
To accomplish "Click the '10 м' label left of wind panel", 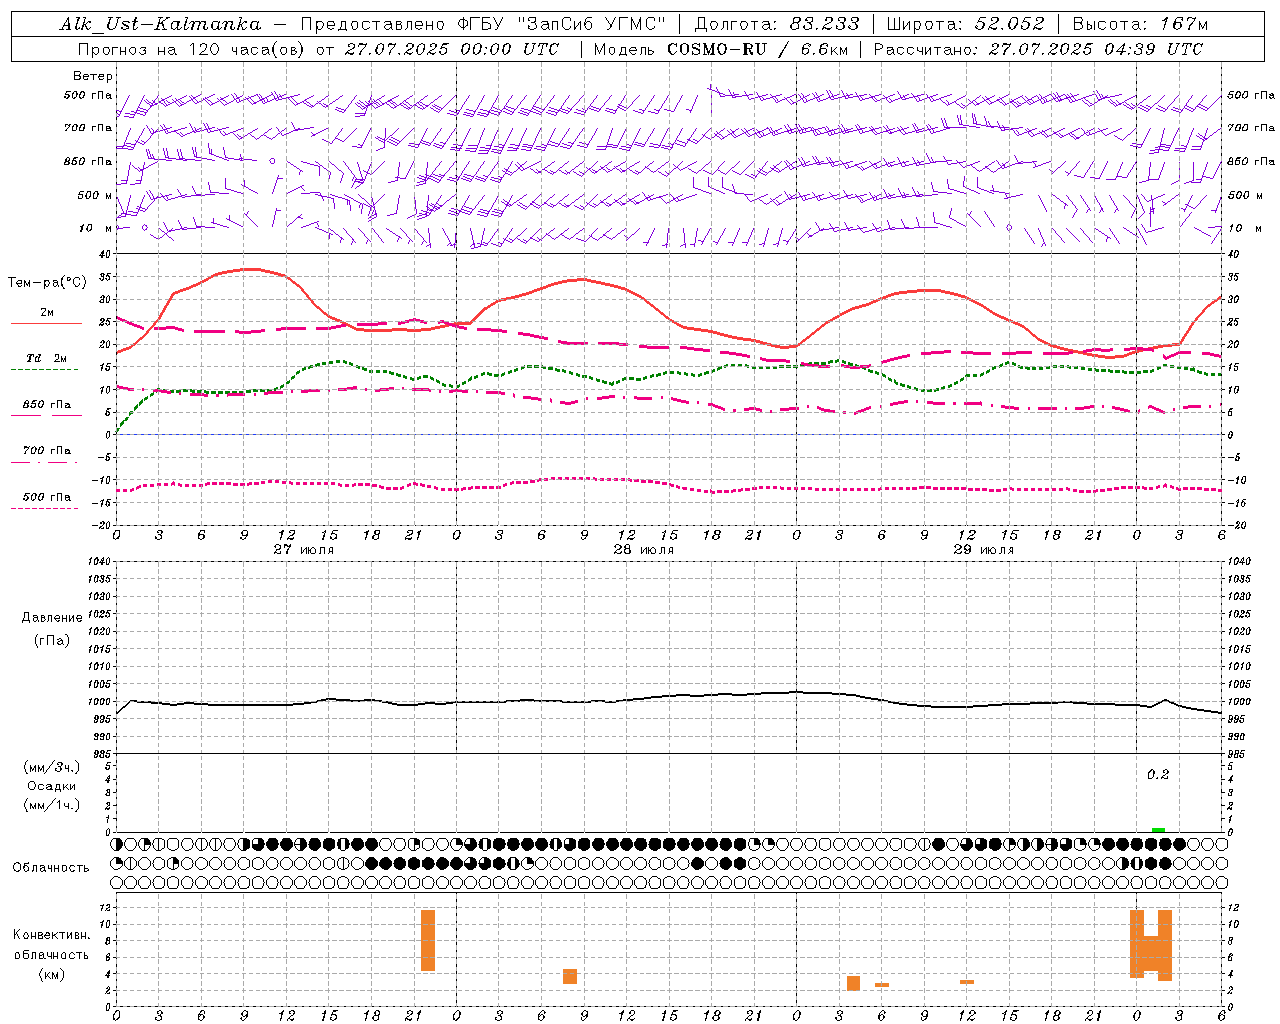I will (x=95, y=228).
